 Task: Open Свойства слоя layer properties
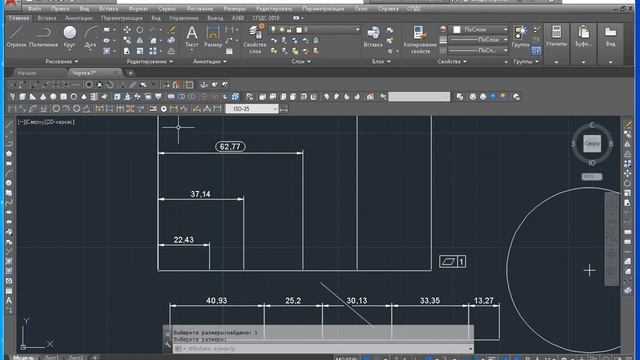(x=255, y=39)
